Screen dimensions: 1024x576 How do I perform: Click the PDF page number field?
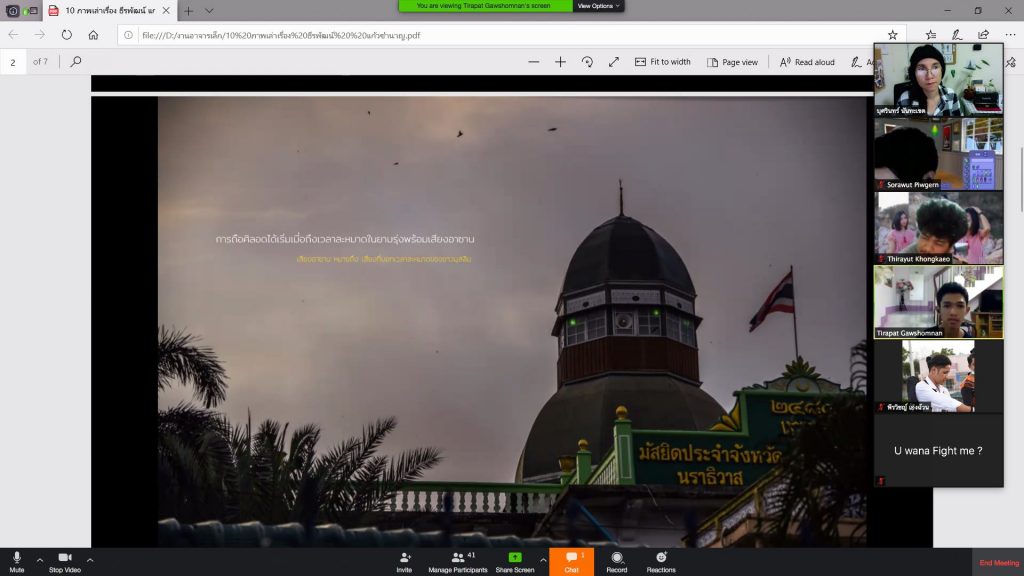(14, 62)
